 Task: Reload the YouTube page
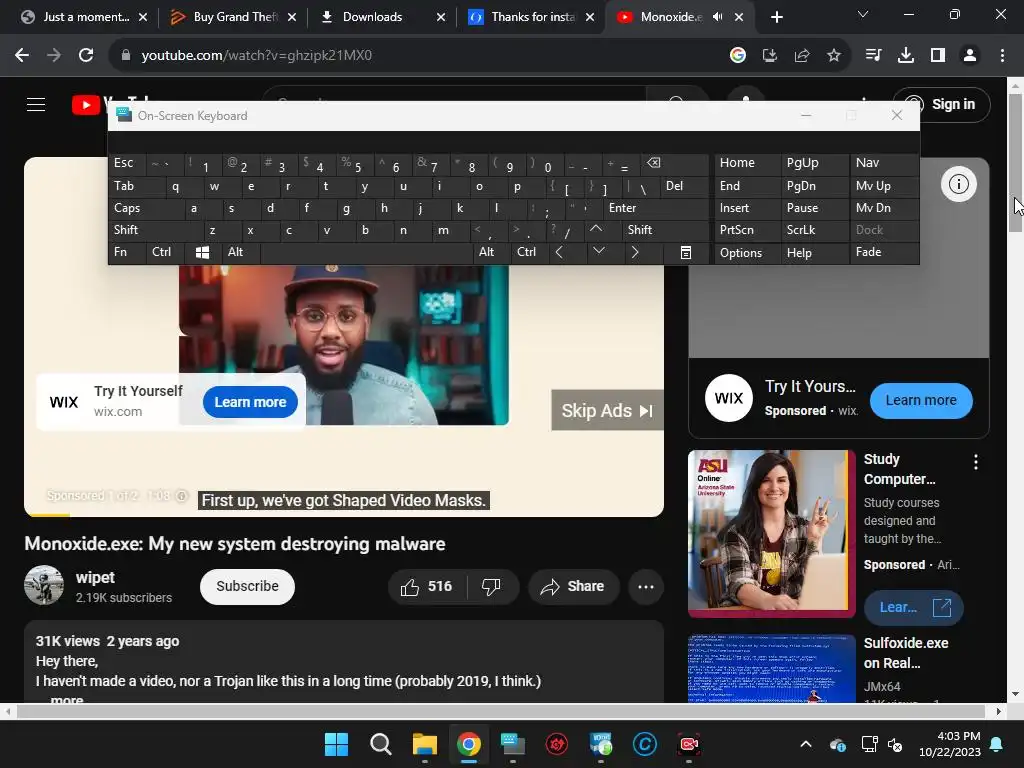[86, 56]
